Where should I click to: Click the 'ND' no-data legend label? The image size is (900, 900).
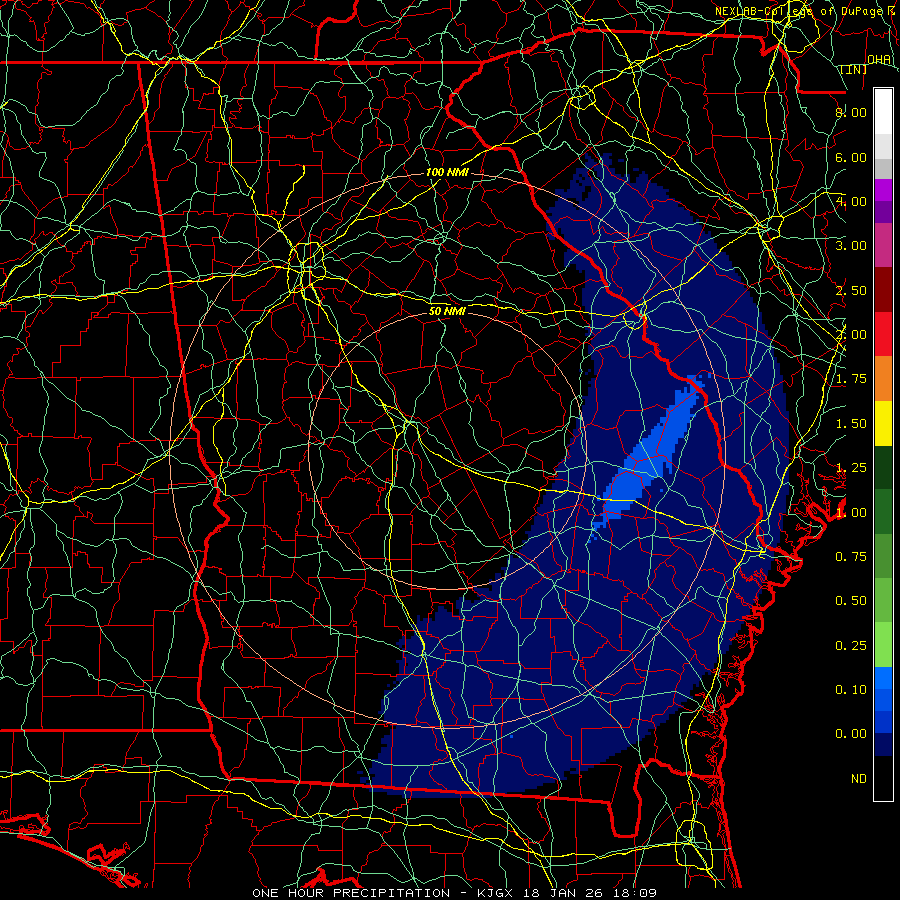pos(859,779)
